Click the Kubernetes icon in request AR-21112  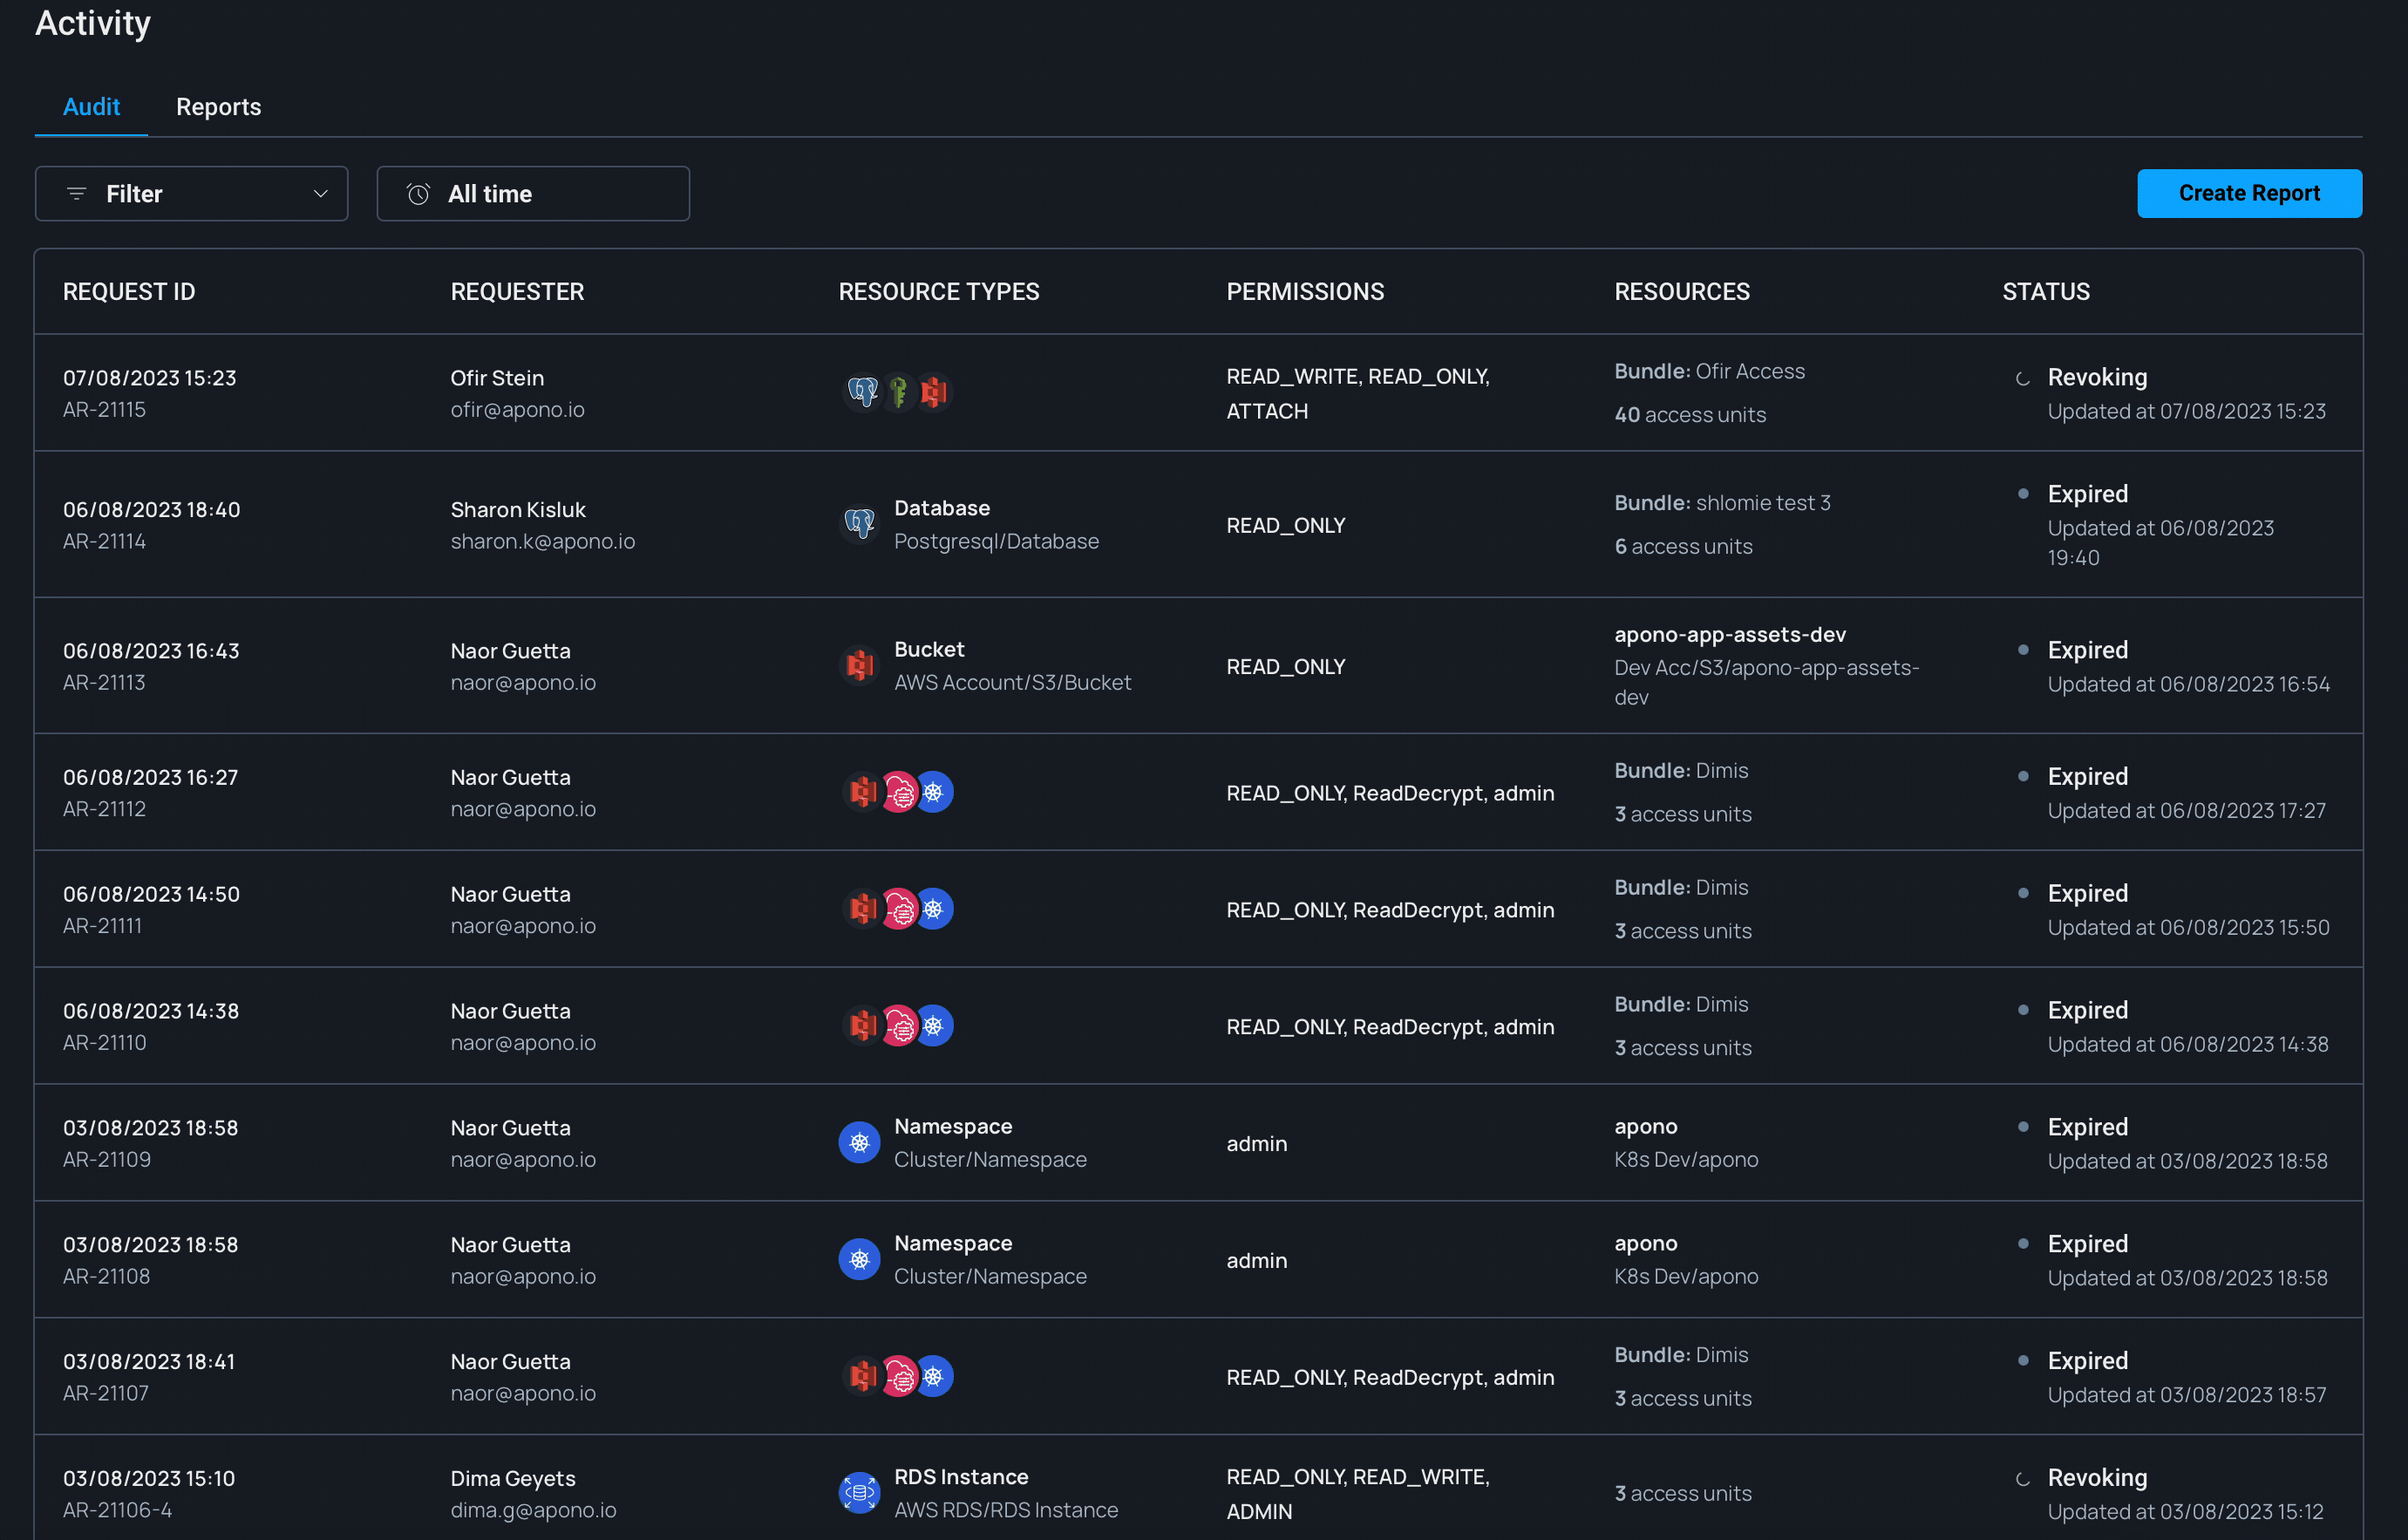[x=934, y=792]
